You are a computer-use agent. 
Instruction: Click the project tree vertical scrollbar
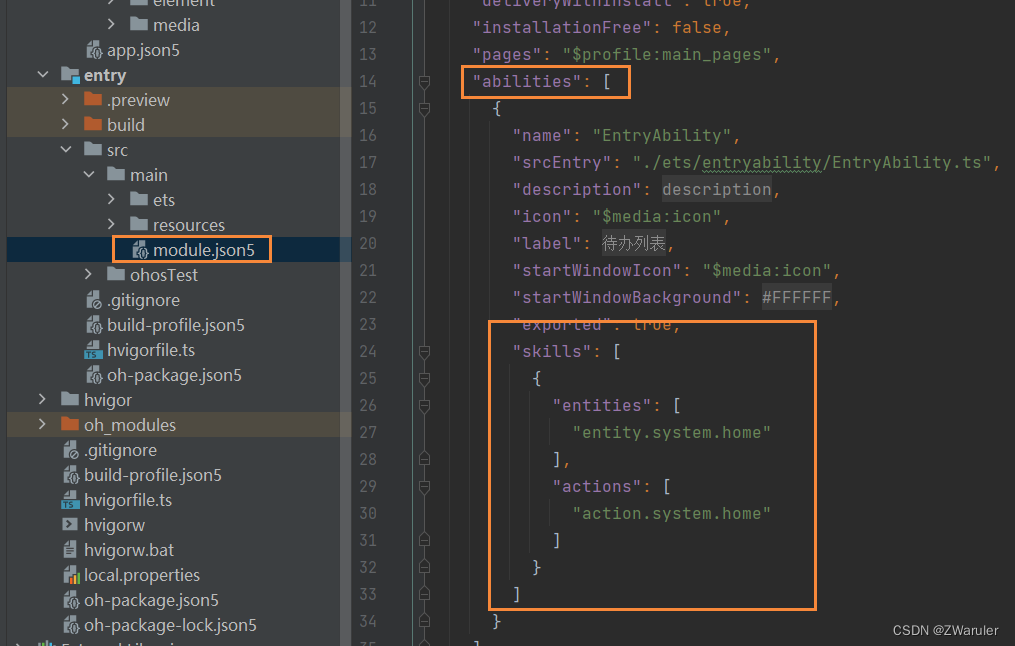coord(346,322)
